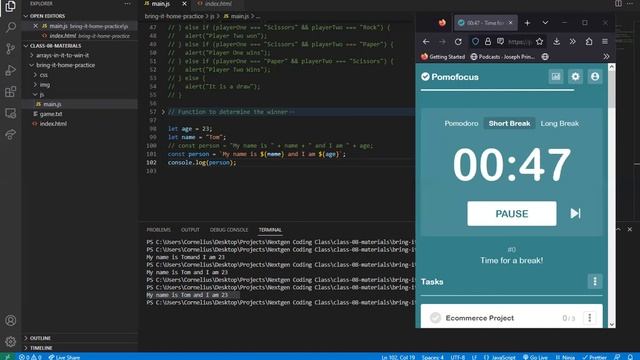Screen dimensions: 640x360
Task: Toggle Ecommerce Project task check circle
Action: [x=436, y=318]
